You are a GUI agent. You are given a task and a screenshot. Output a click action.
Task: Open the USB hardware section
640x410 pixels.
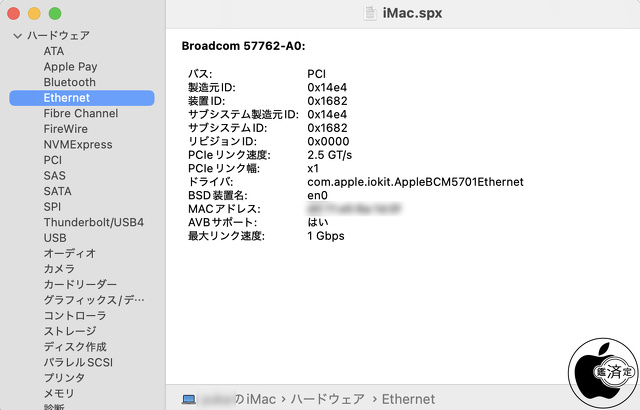[x=55, y=238]
